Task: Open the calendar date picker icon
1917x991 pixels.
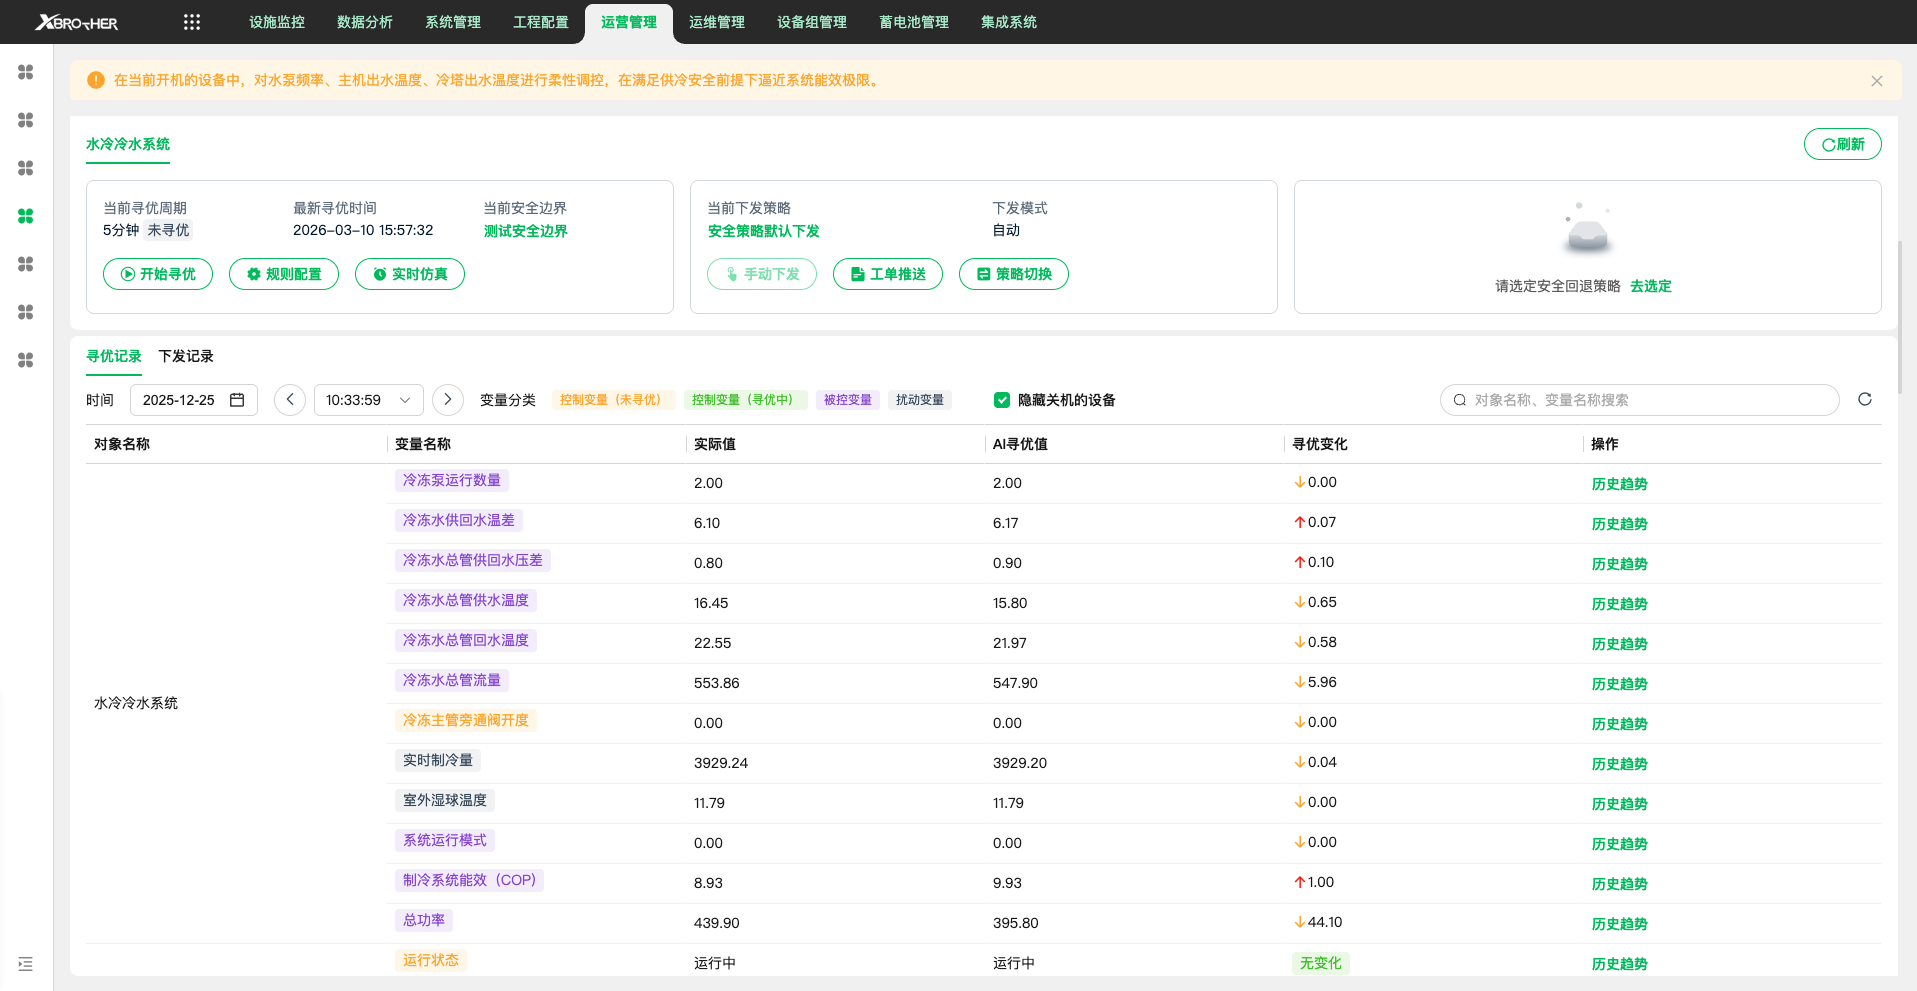Action: 237,400
